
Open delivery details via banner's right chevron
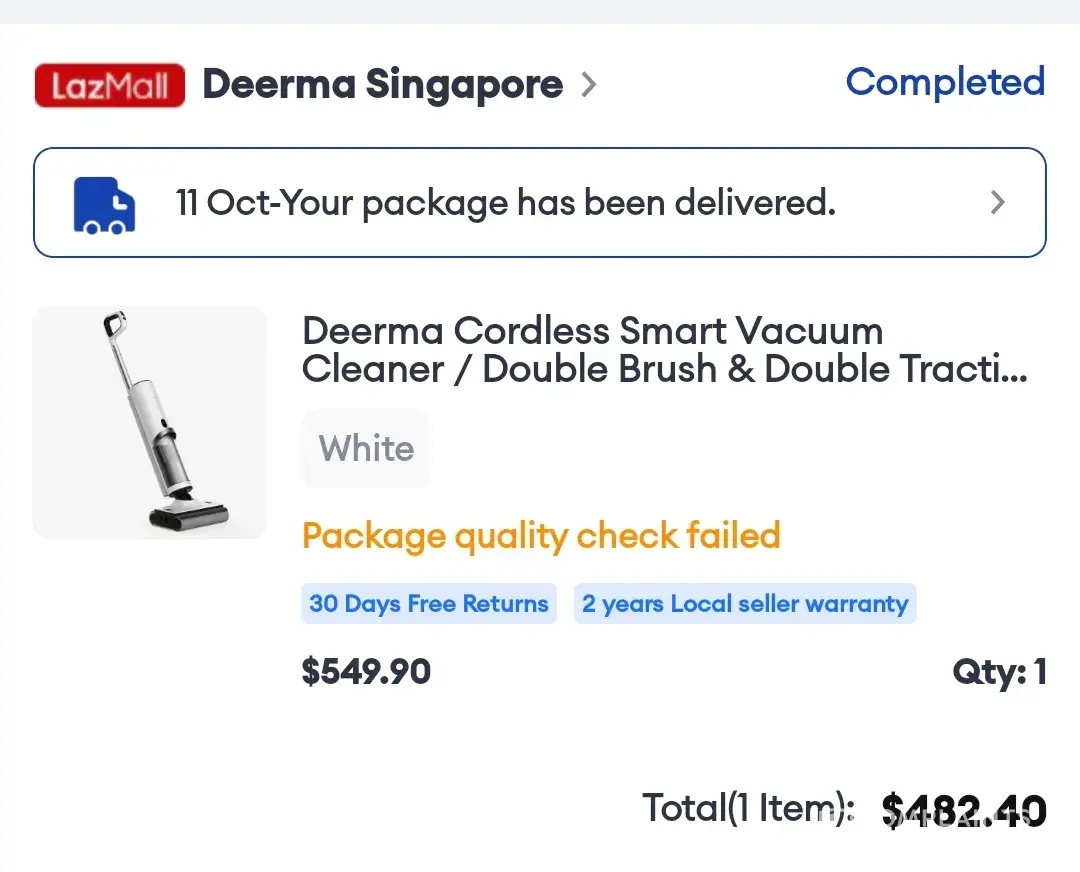pos(997,203)
